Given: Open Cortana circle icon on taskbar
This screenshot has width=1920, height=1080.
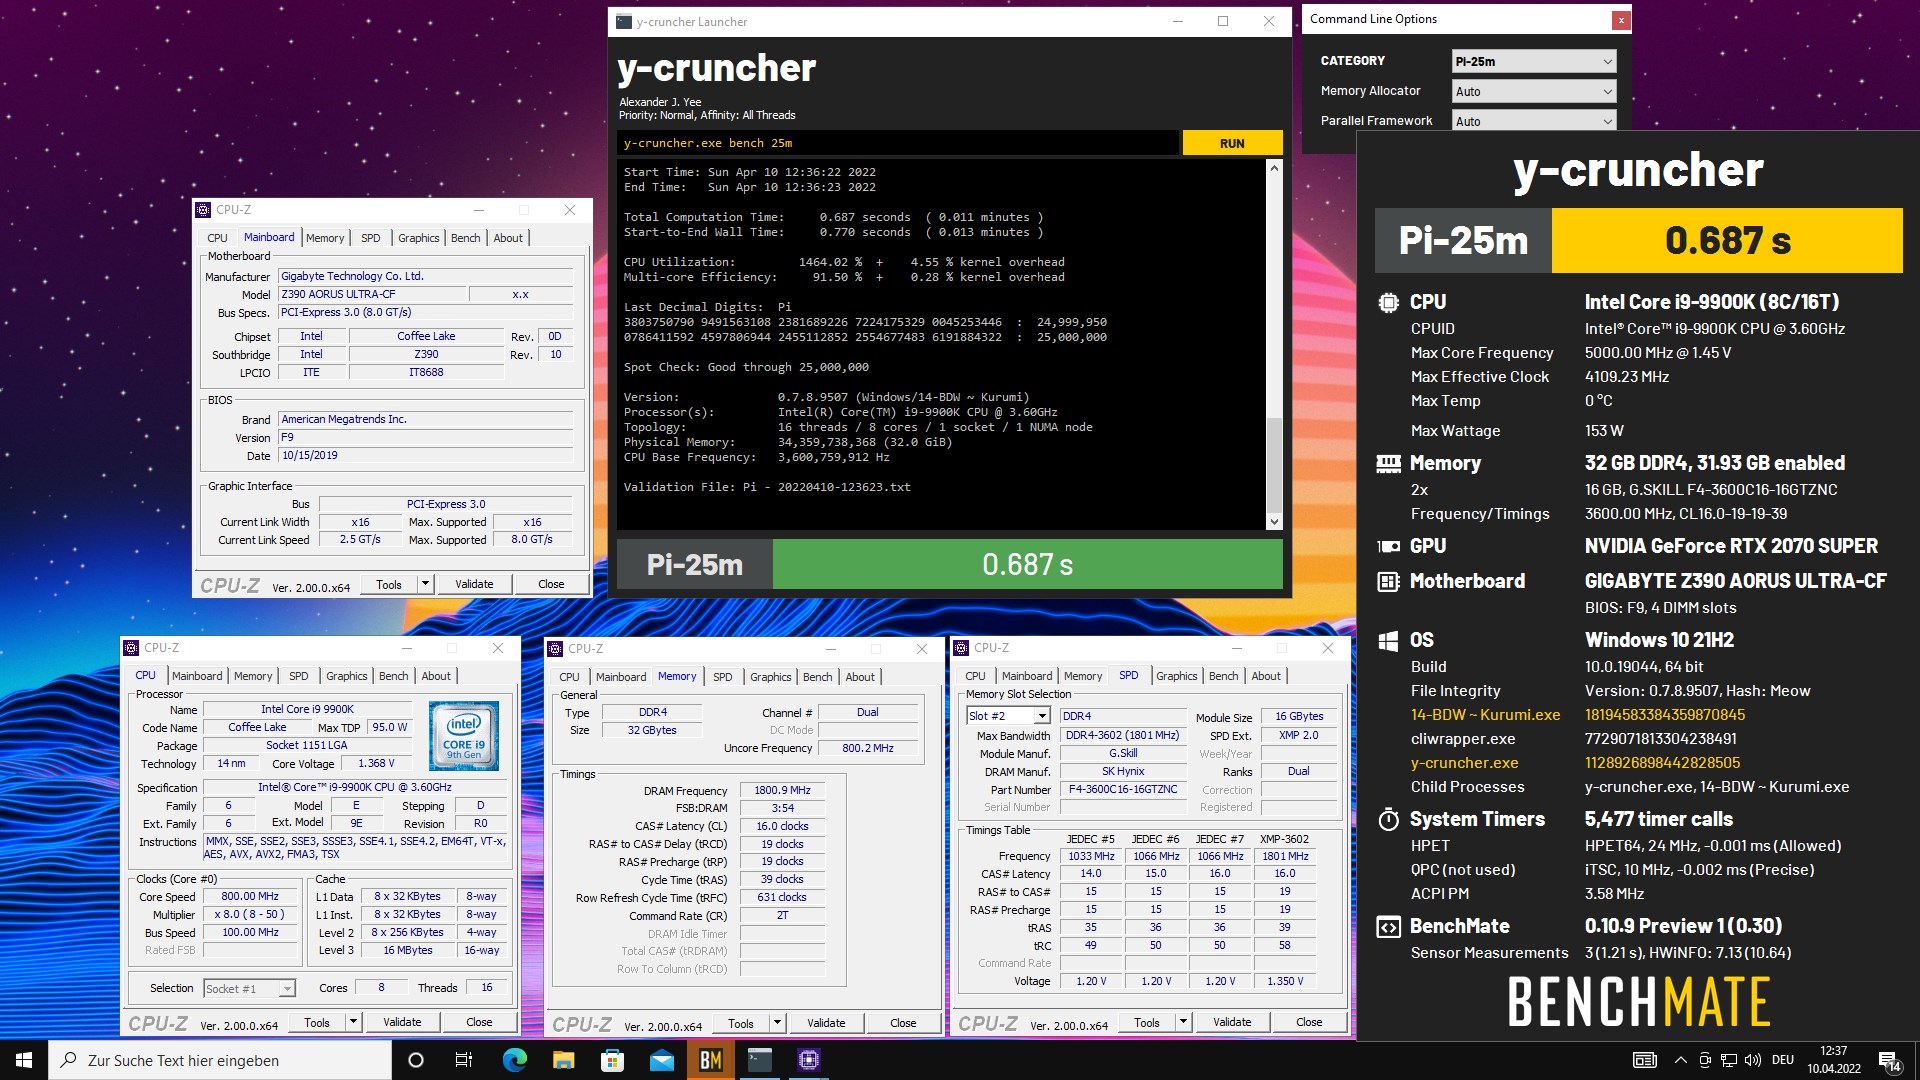Looking at the screenshot, I should (416, 1060).
